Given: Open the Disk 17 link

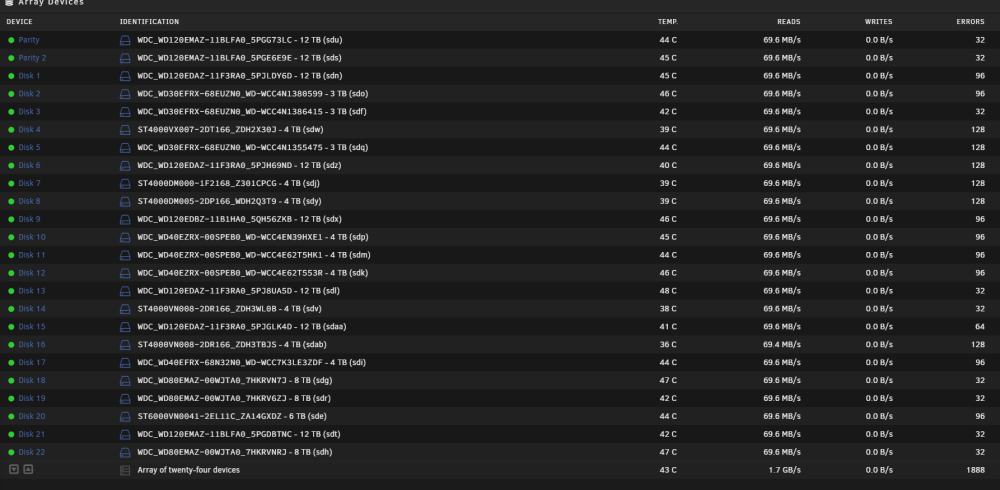Looking at the screenshot, I should [x=32, y=362].
